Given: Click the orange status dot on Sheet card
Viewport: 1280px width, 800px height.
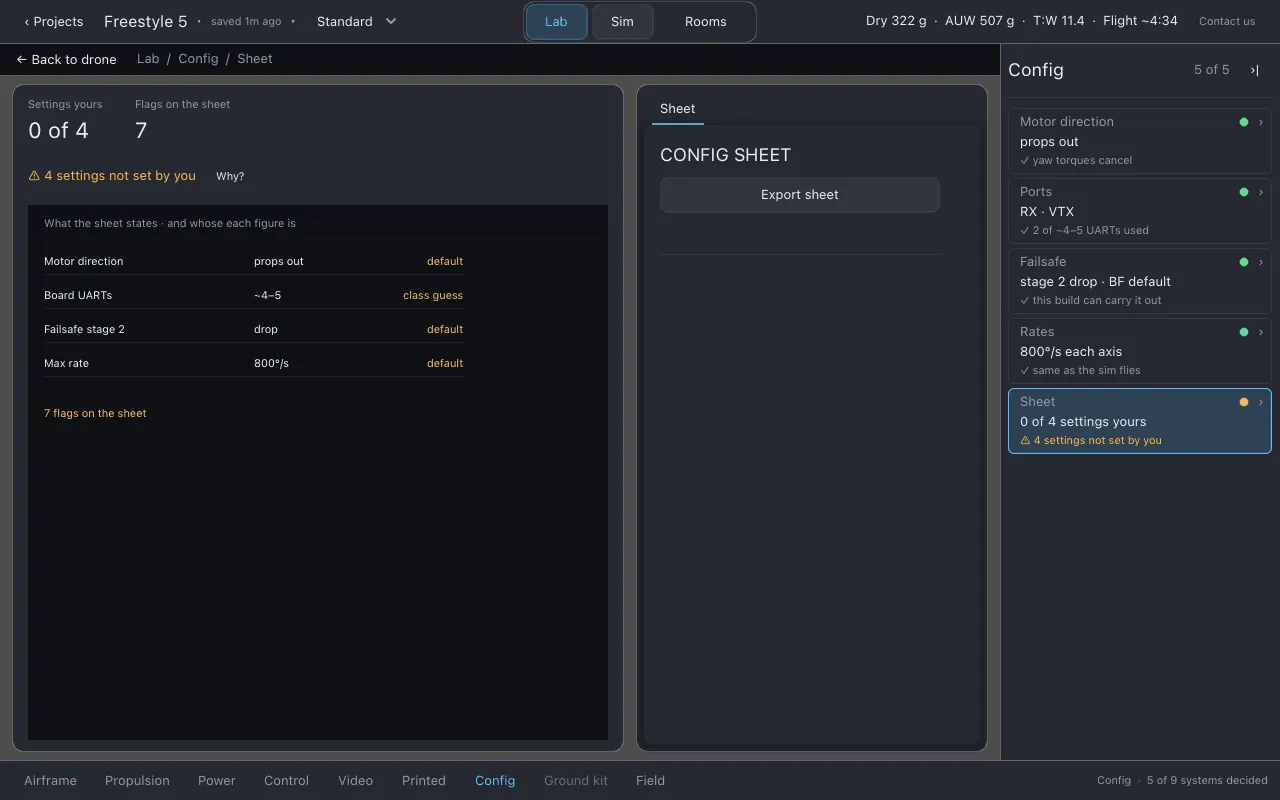Looking at the screenshot, I should 1244,402.
